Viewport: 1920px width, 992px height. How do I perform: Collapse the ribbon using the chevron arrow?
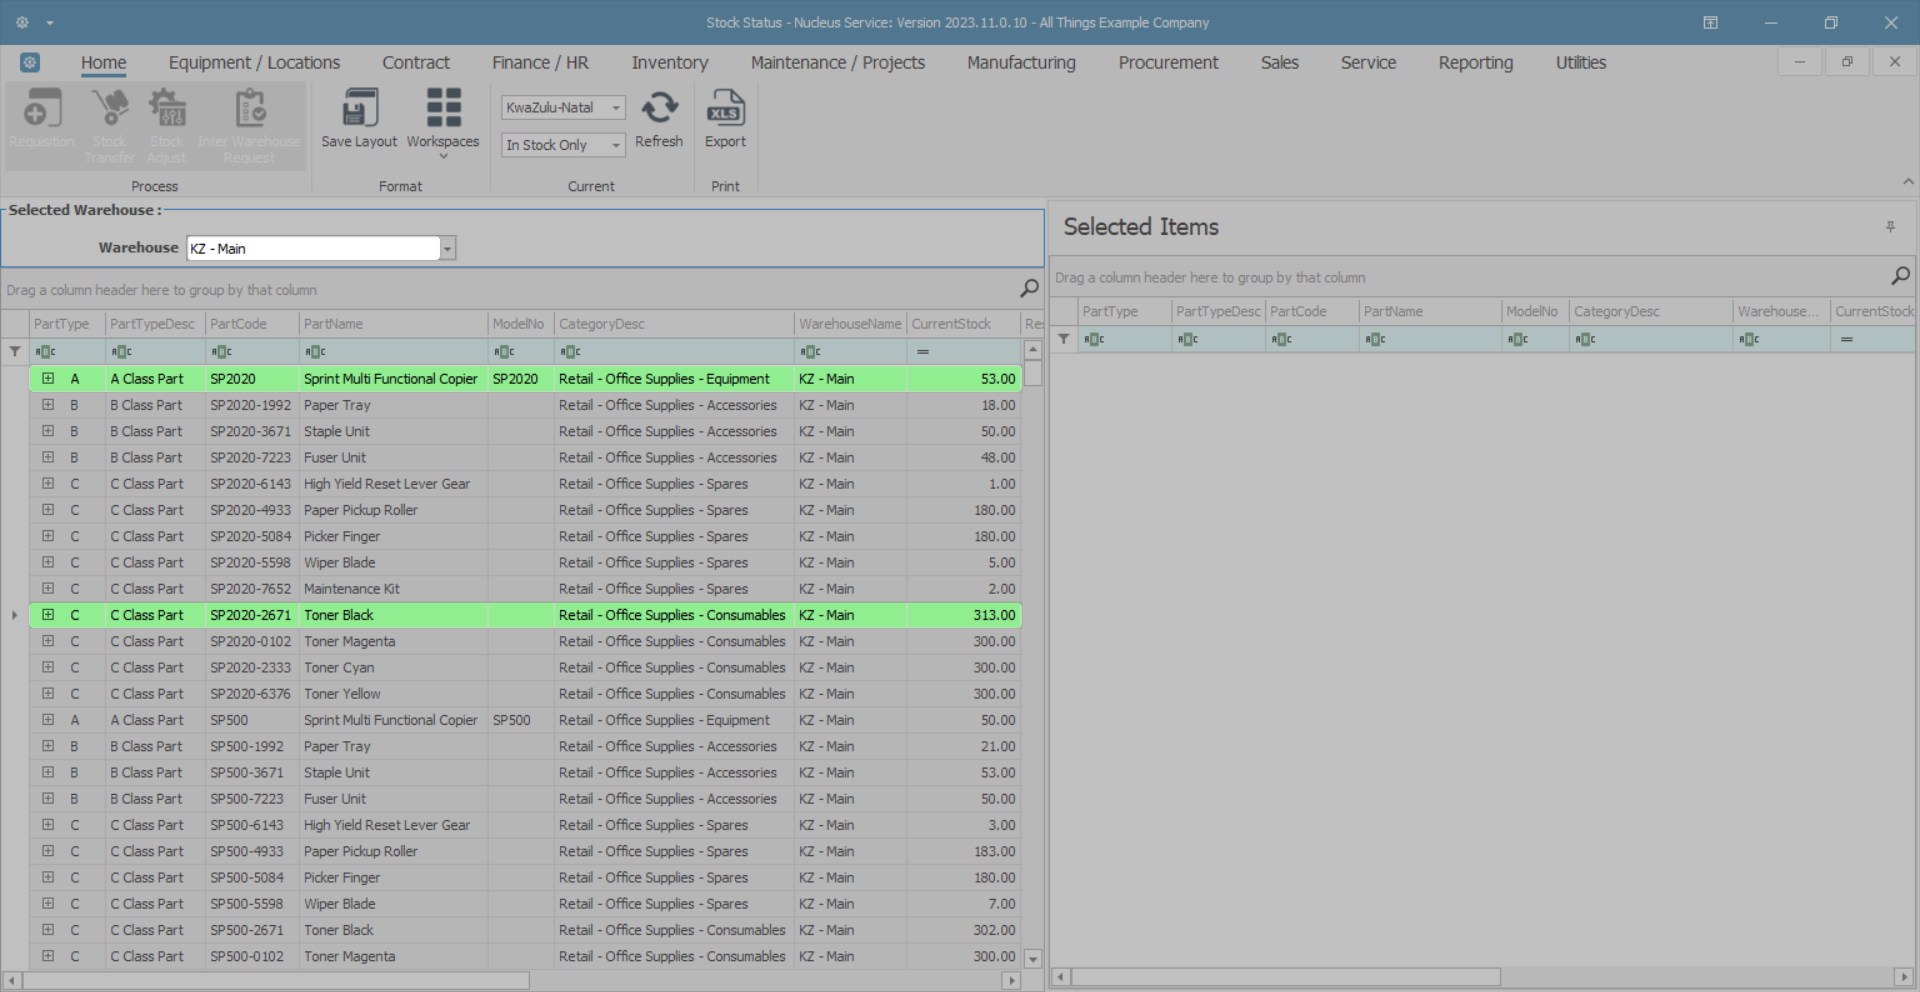click(x=1908, y=182)
